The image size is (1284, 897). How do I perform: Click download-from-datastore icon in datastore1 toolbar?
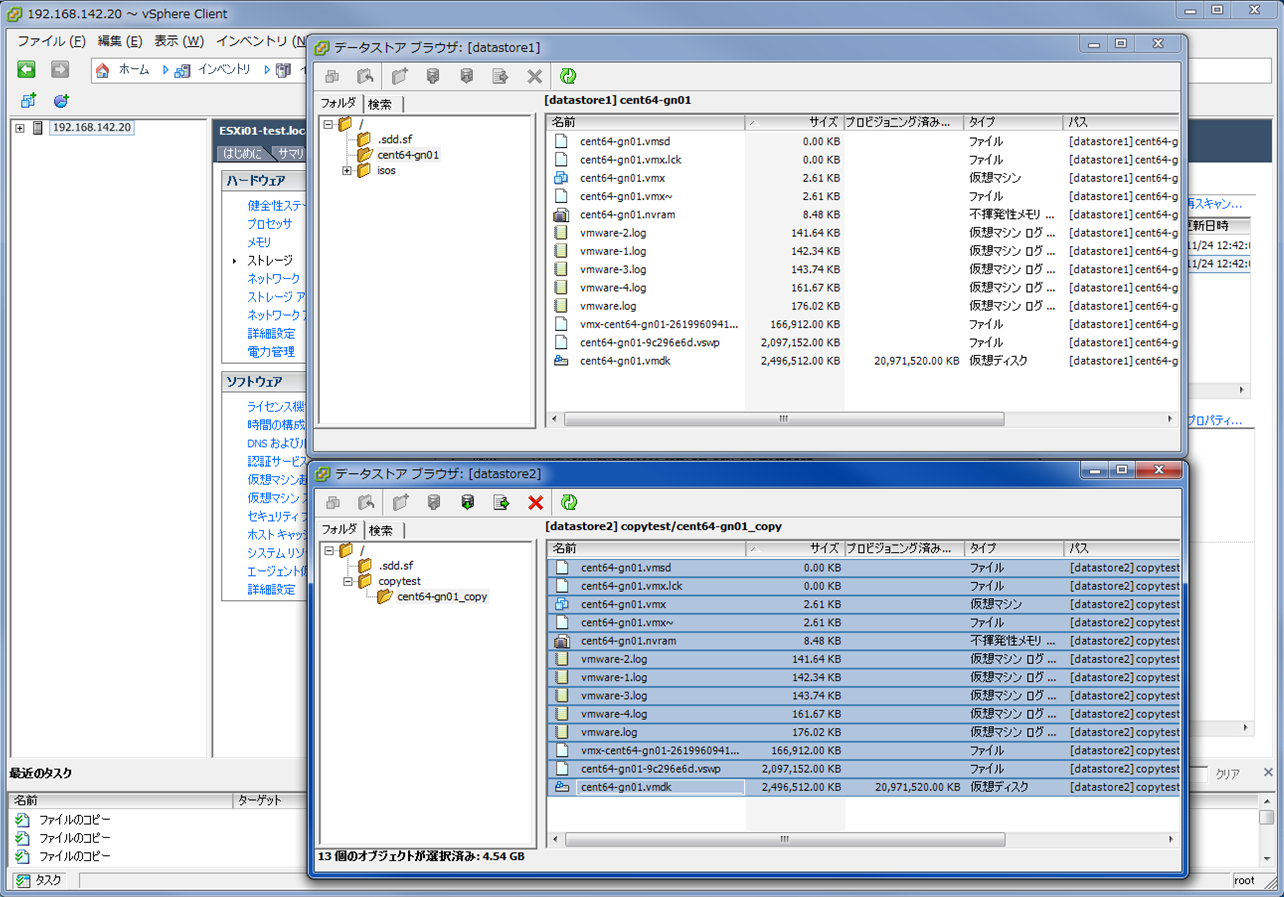pos(466,76)
